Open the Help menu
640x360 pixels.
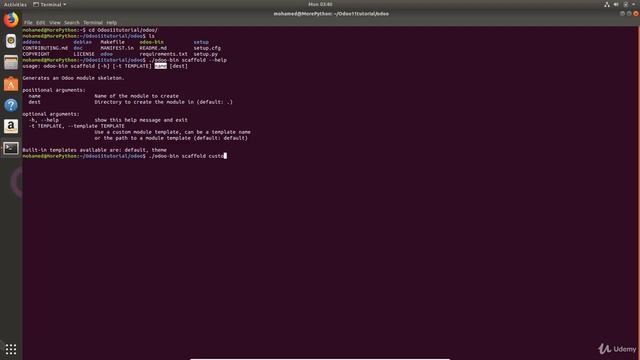tap(111, 22)
